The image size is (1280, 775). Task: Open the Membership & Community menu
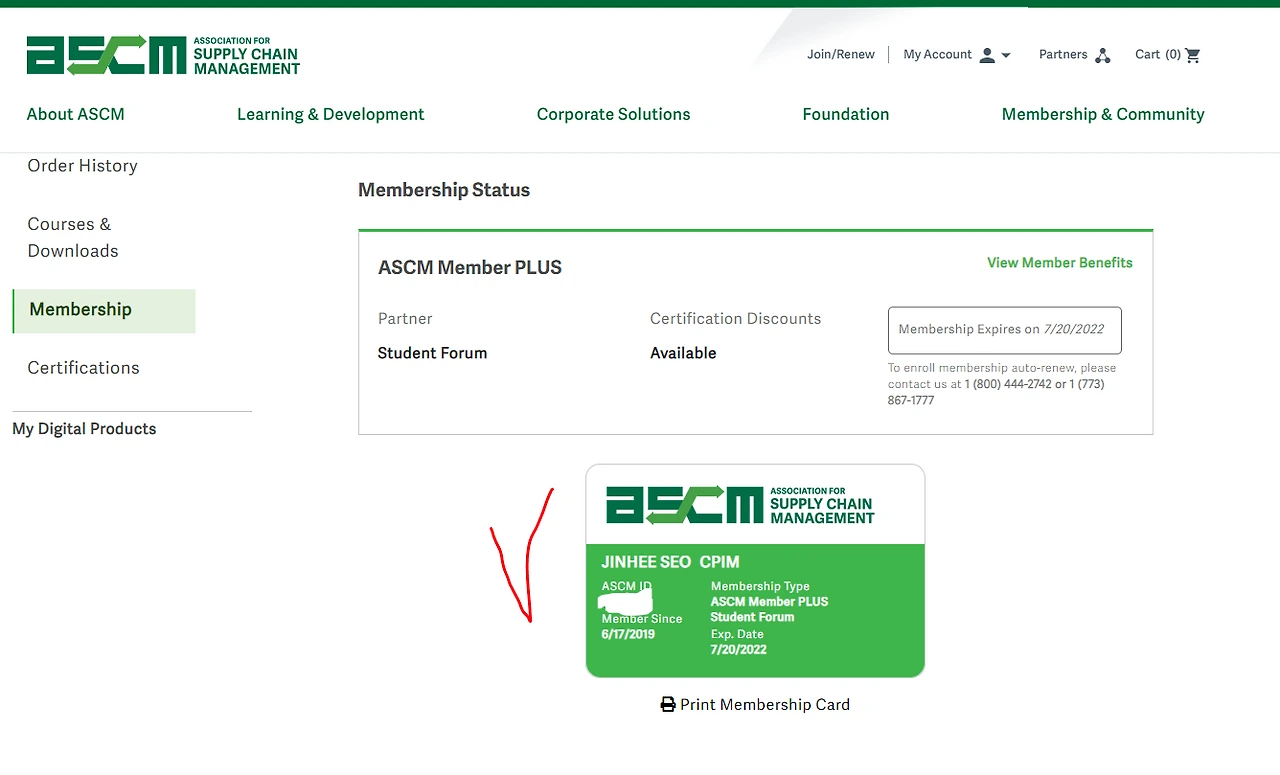tap(1103, 114)
